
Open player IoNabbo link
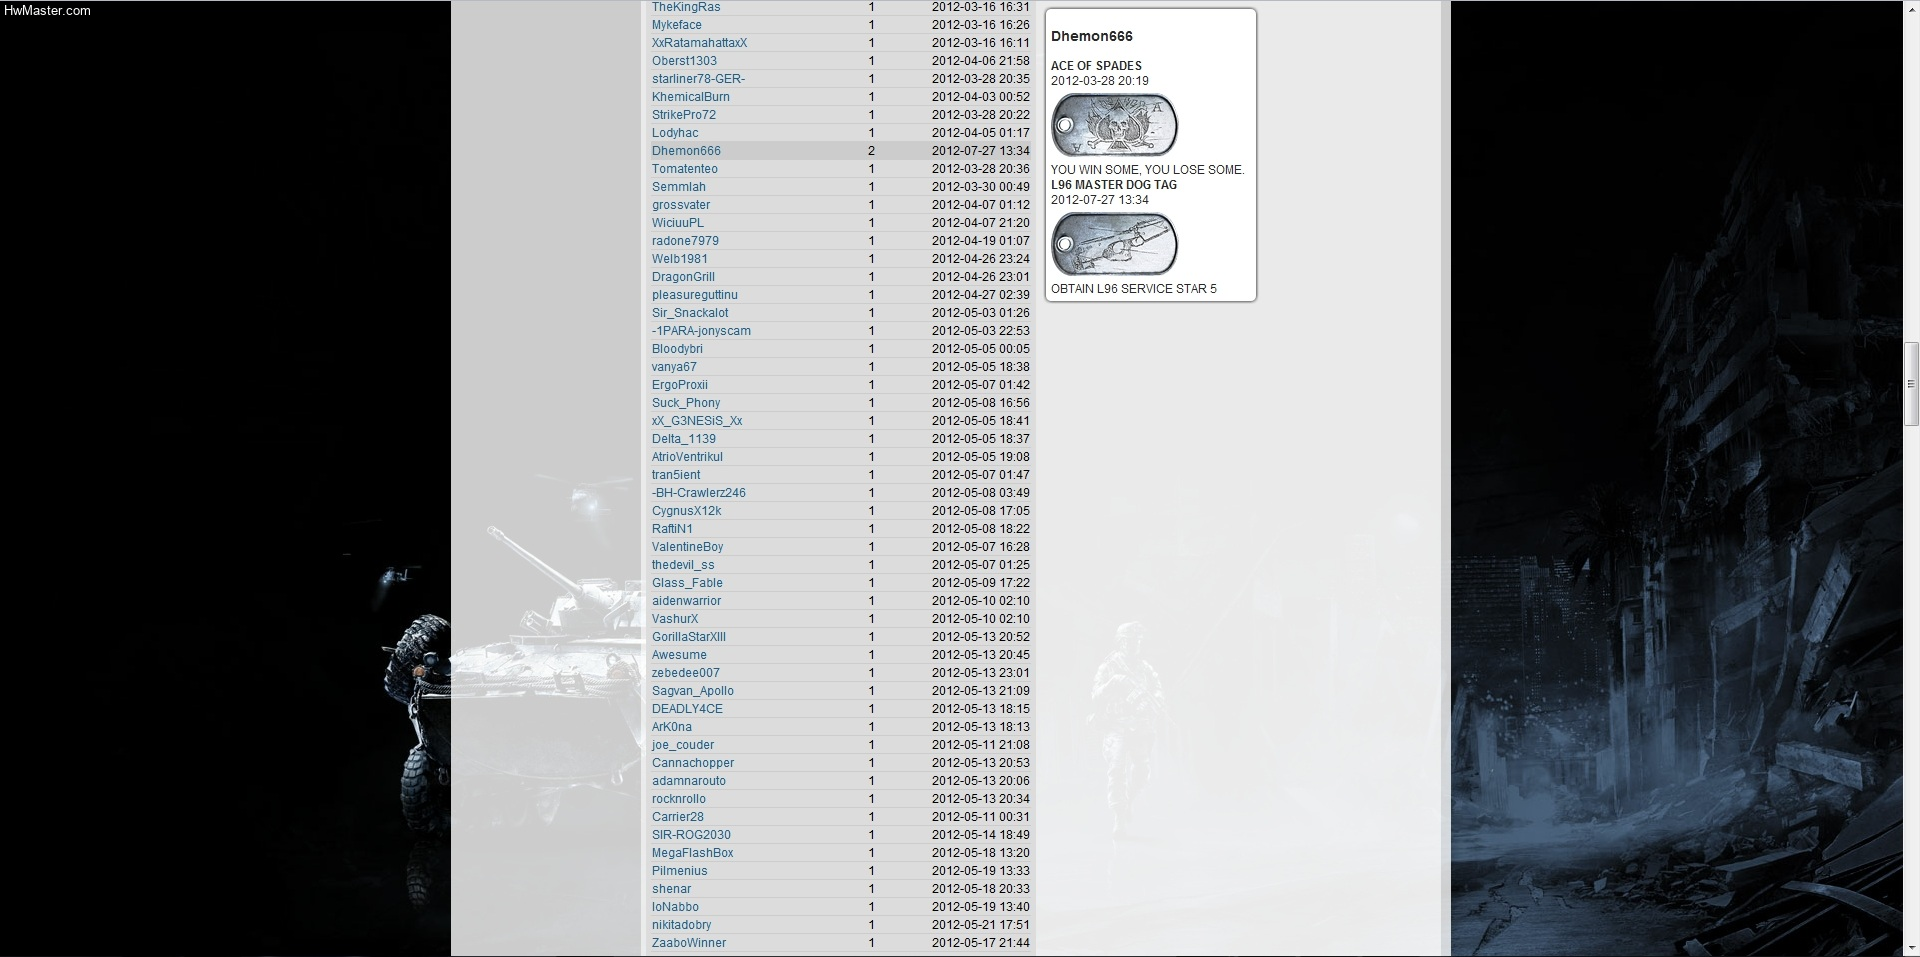(x=675, y=907)
